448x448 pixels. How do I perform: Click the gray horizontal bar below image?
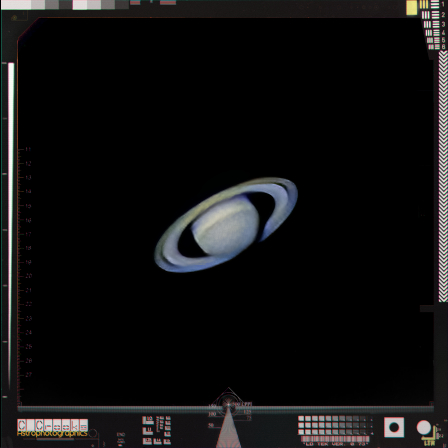[x=225, y=409]
